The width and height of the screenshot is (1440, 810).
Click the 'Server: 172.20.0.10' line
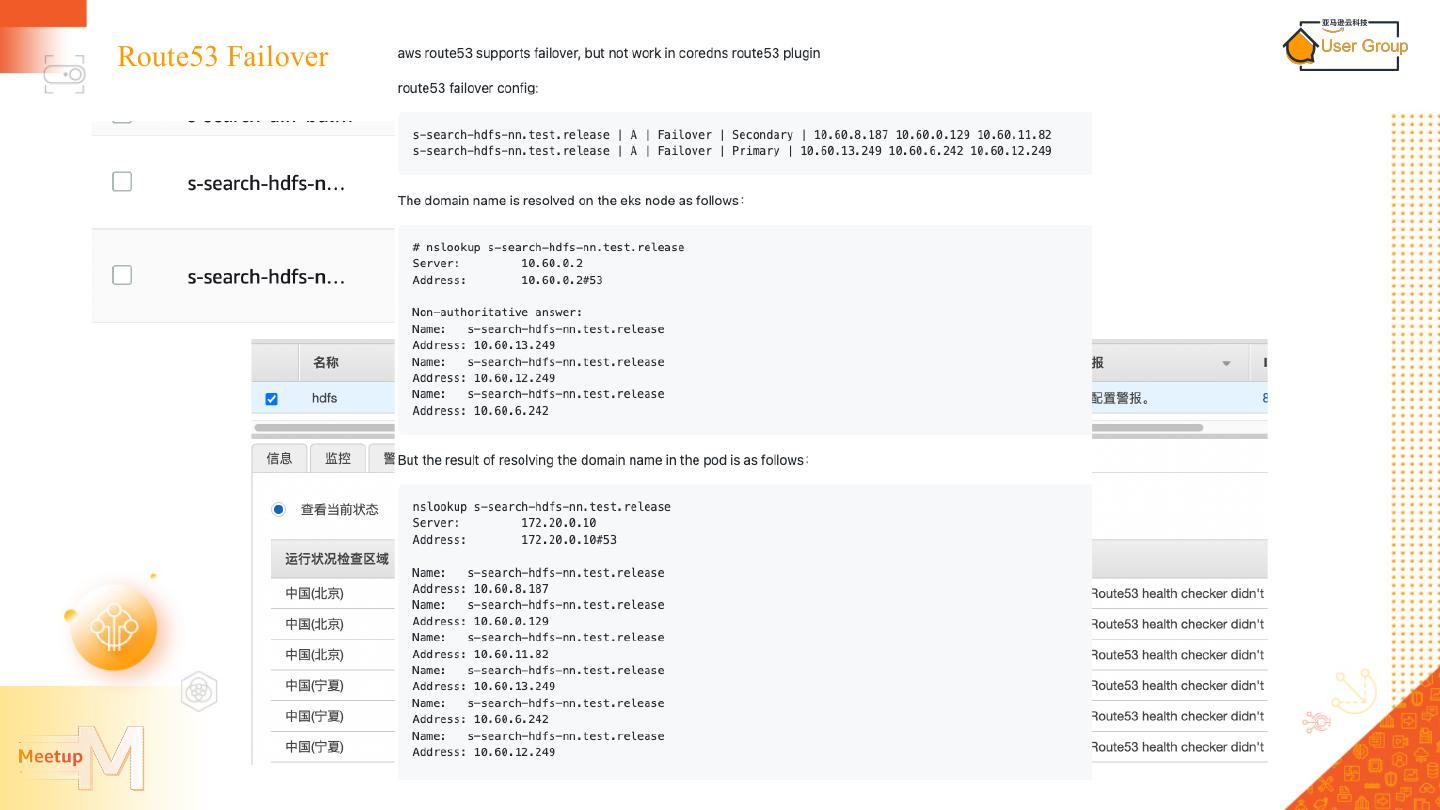click(x=504, y=523)
